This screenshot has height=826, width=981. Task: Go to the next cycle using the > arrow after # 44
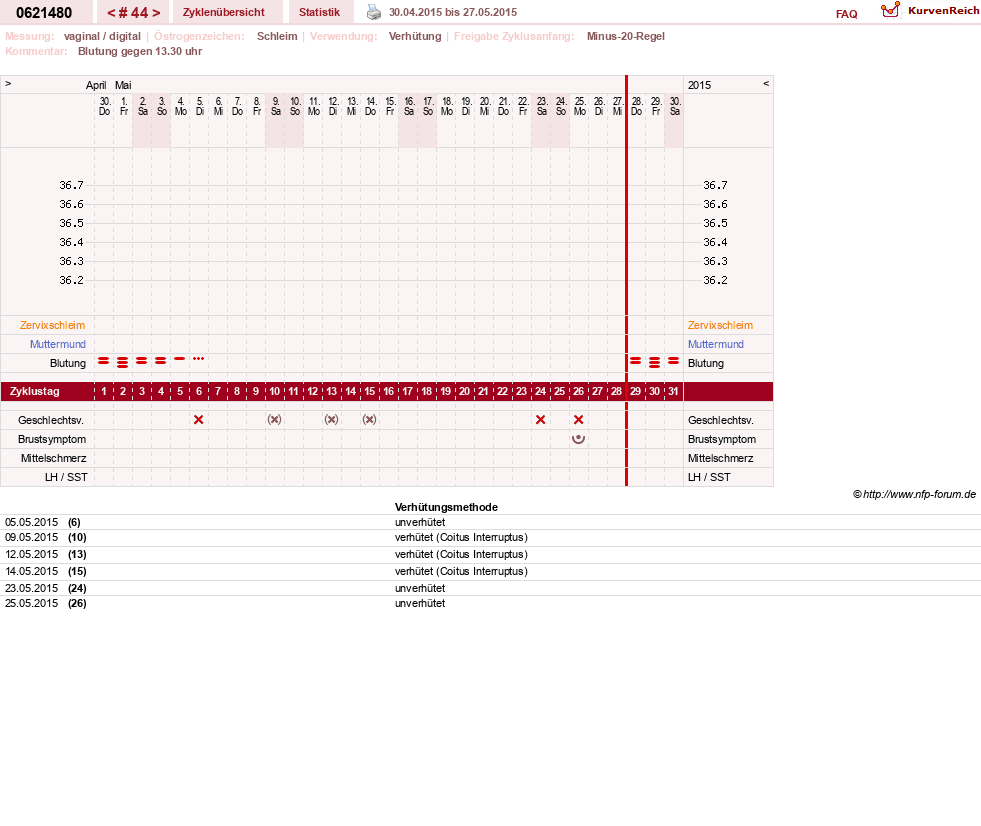156,13
